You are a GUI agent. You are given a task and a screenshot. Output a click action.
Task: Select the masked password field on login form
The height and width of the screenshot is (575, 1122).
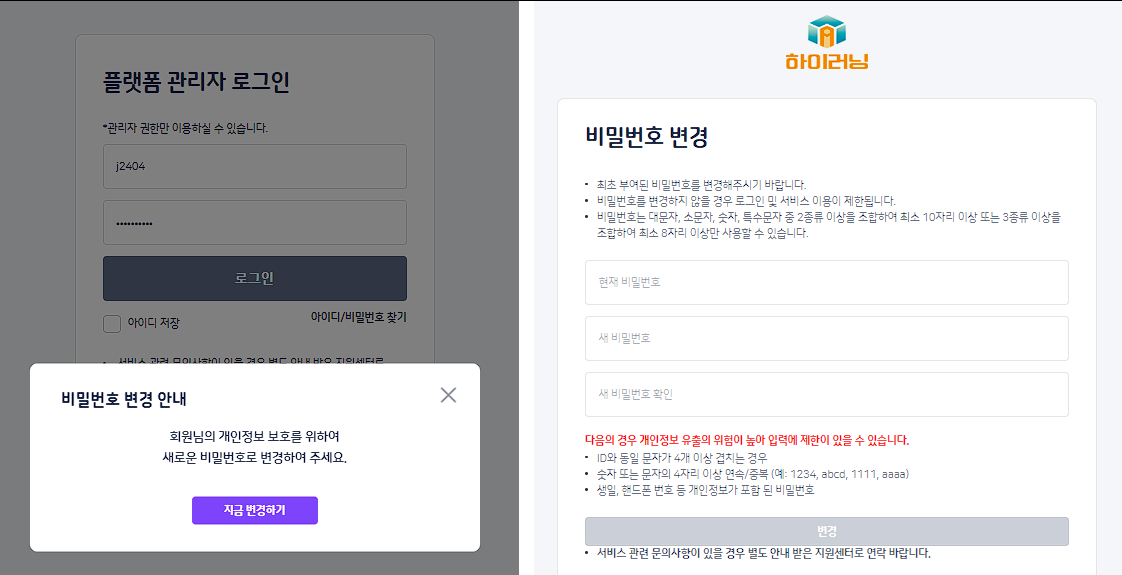[x=255, y=222]
